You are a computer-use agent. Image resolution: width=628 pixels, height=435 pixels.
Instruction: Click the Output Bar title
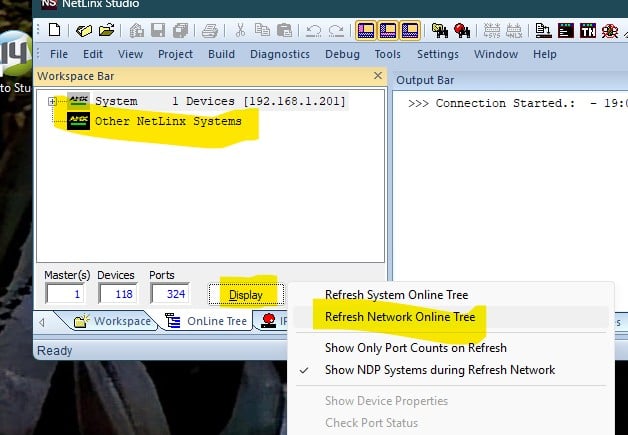click(425, 80)
